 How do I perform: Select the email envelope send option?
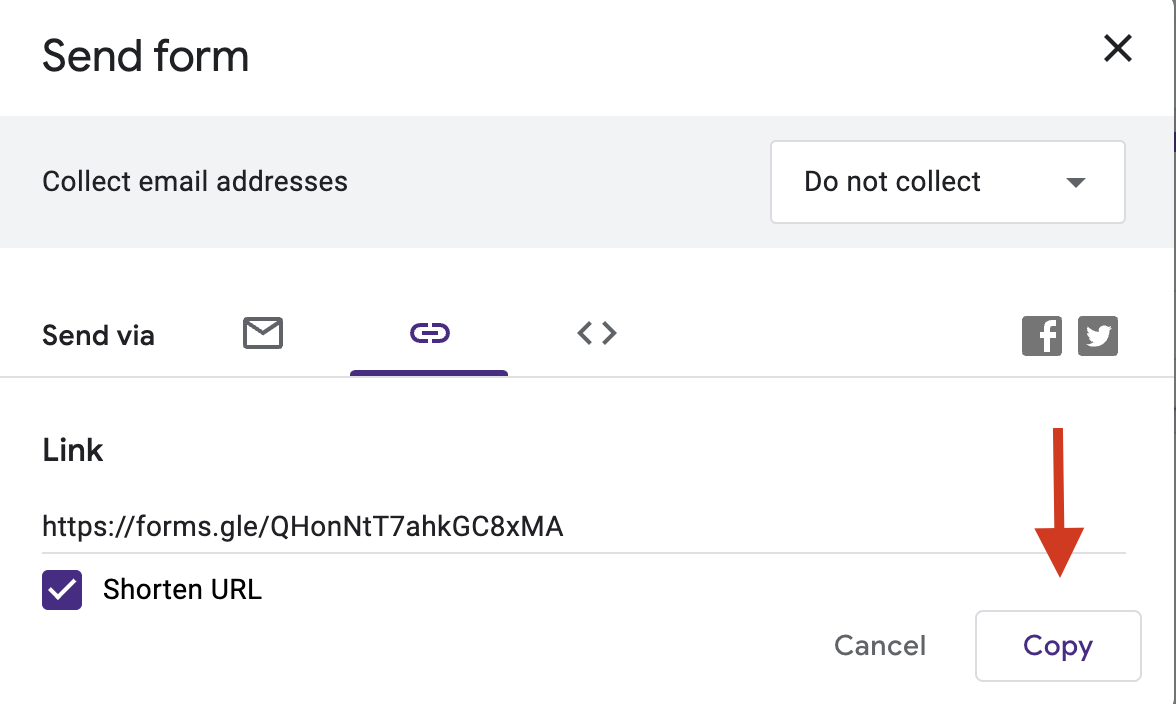click(262, 333)
